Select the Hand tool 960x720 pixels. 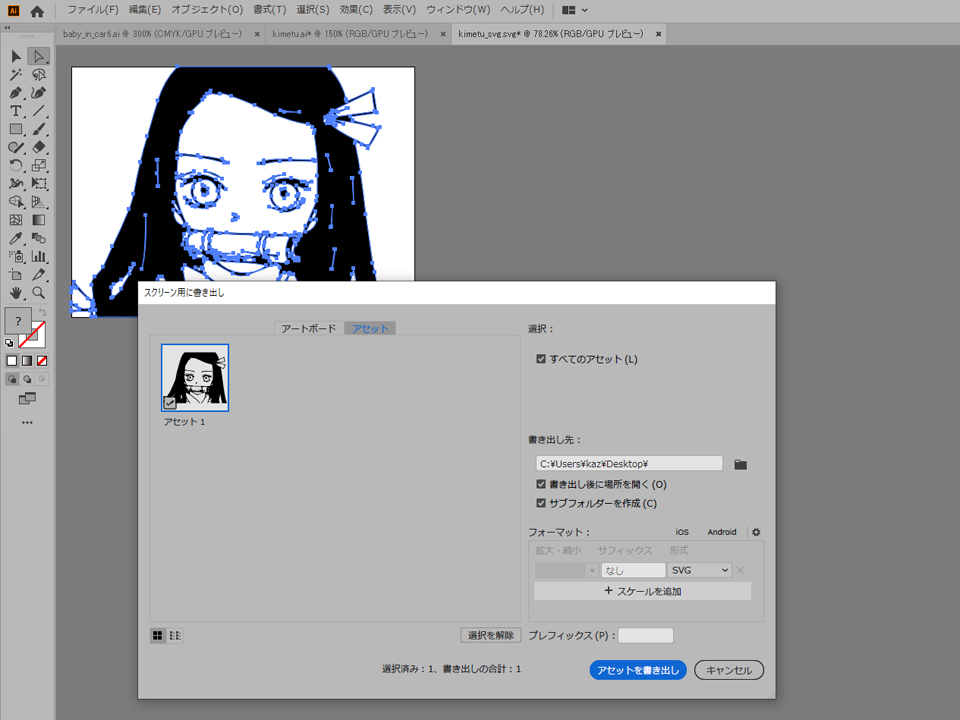(16, 293)
